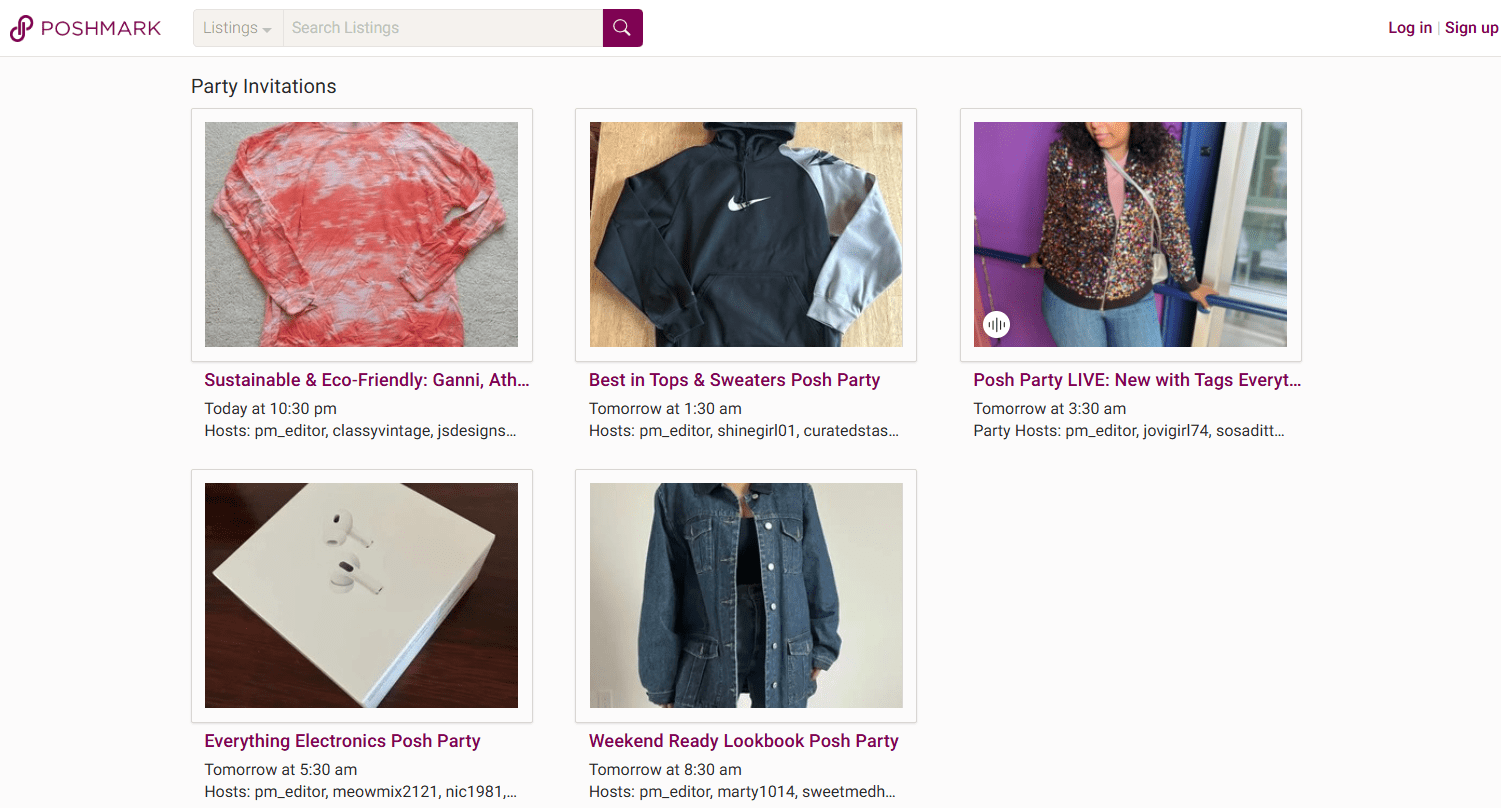Play the audio clip on the sequin jacket listing
Viewport: 1501px width, 808px height.
[996, 324]
